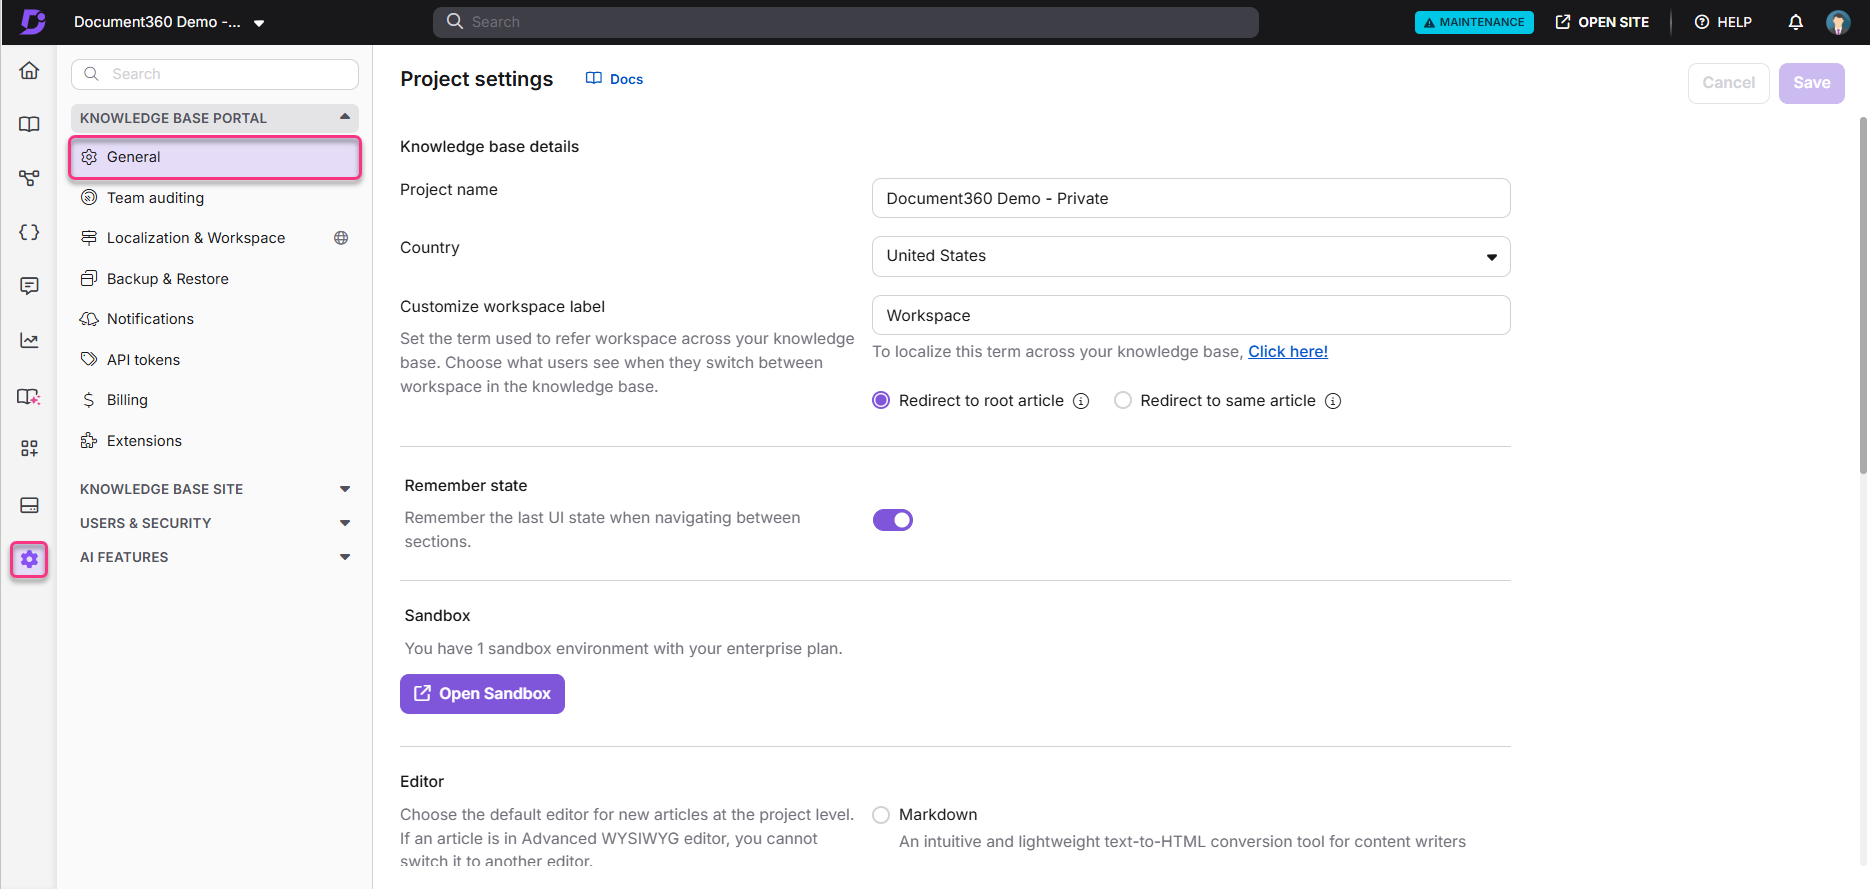Image resolution: width=1870 pixels, height=889 pixels.
Task: Toggle the Remember state switch
Action: (893, 520)
